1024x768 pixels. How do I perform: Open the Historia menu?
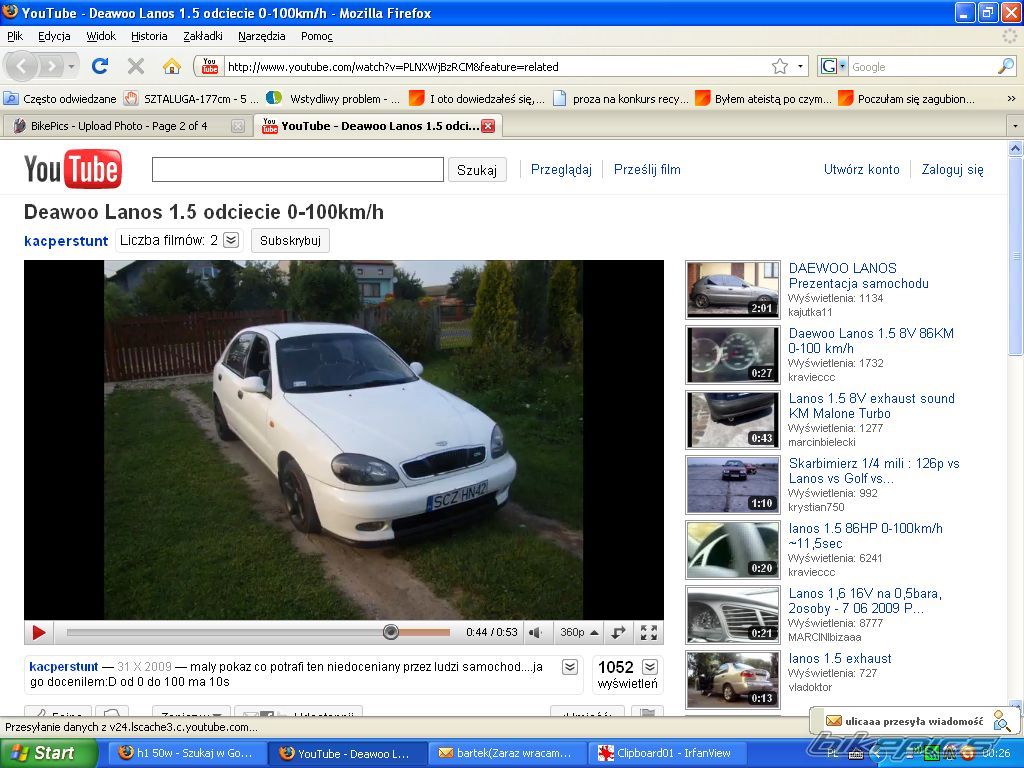[149, 36]
